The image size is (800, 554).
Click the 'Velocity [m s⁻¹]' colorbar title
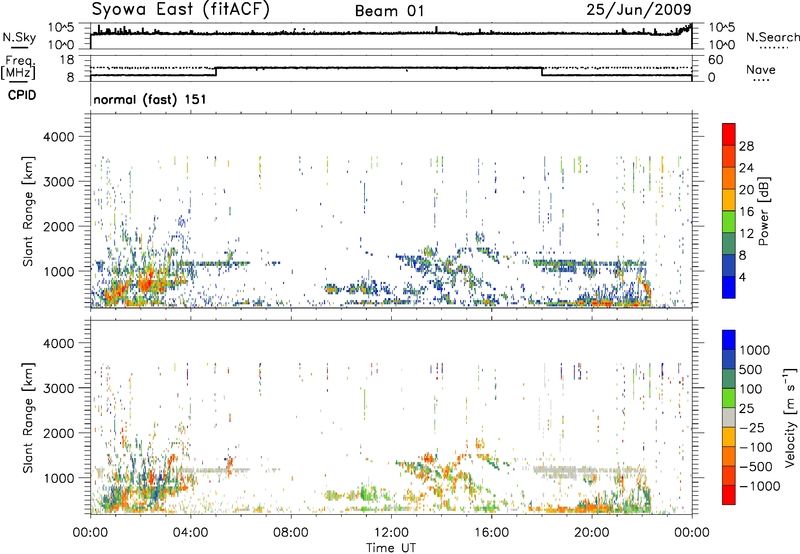click(790, 417)
